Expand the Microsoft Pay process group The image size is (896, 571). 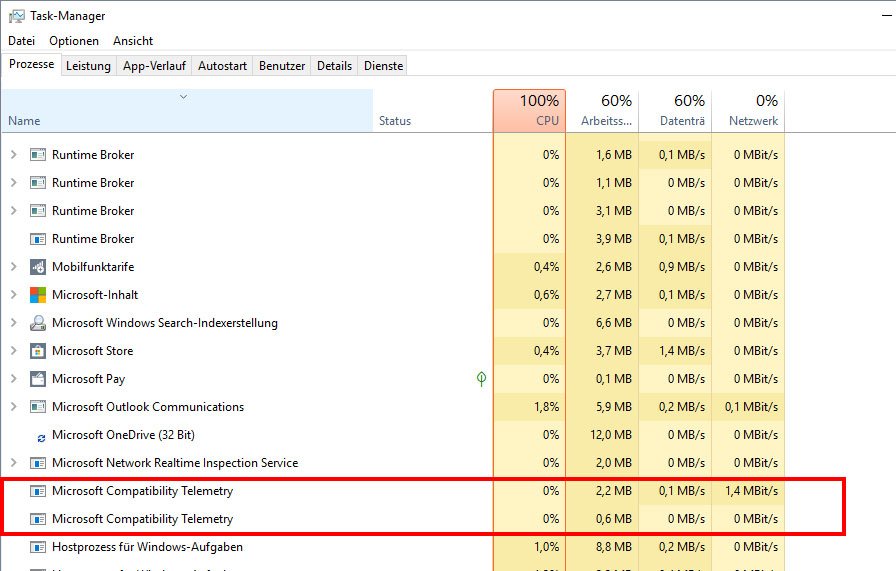(x=14, y=378)
